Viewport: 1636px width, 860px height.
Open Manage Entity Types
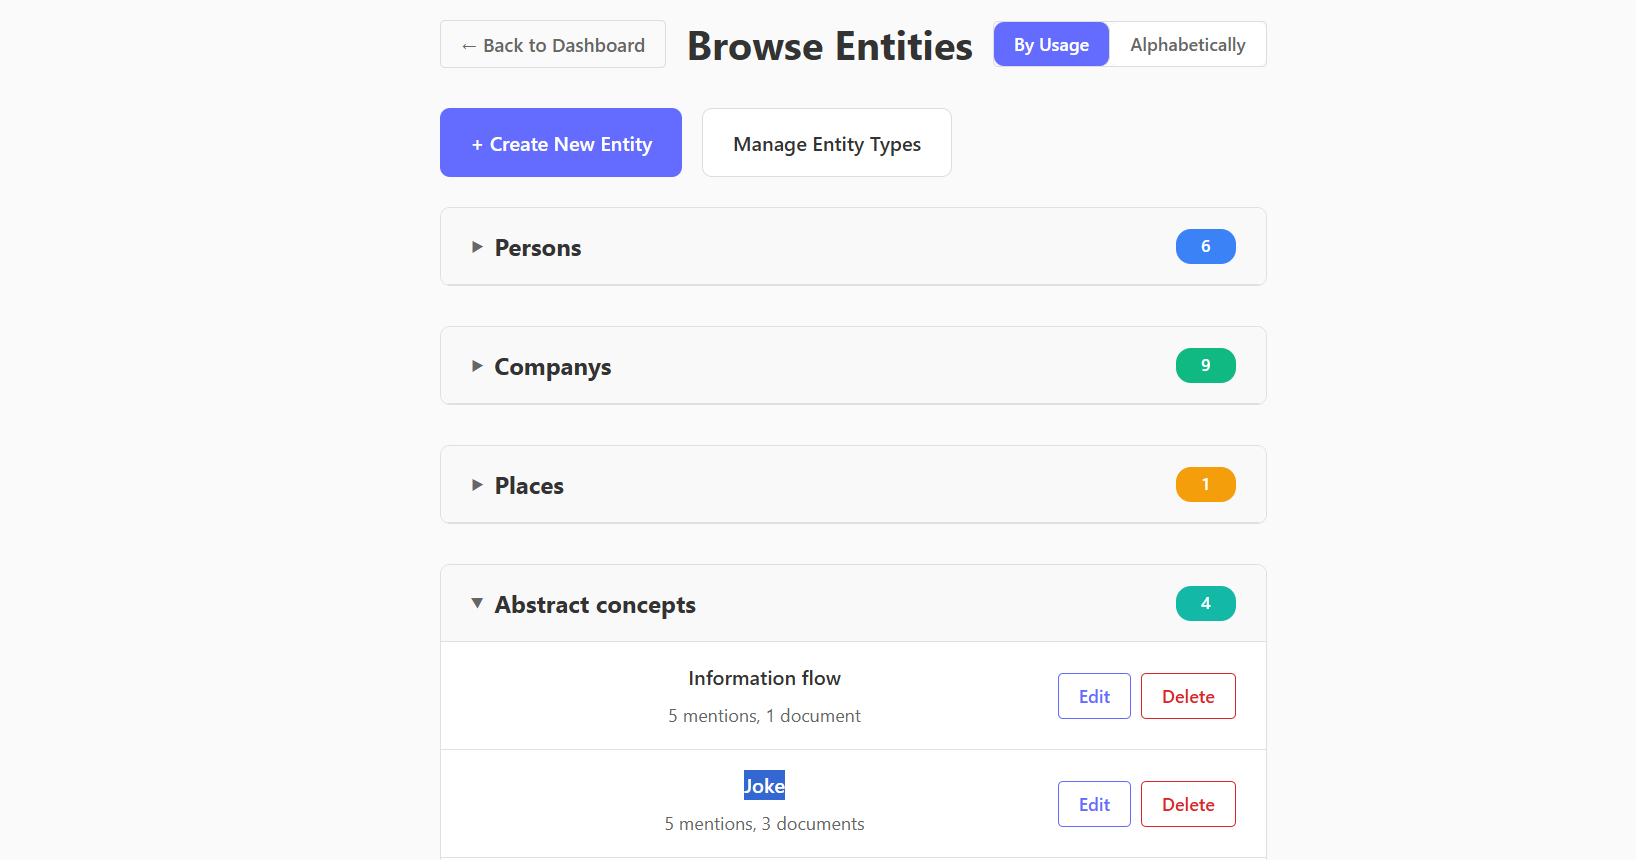827,143
